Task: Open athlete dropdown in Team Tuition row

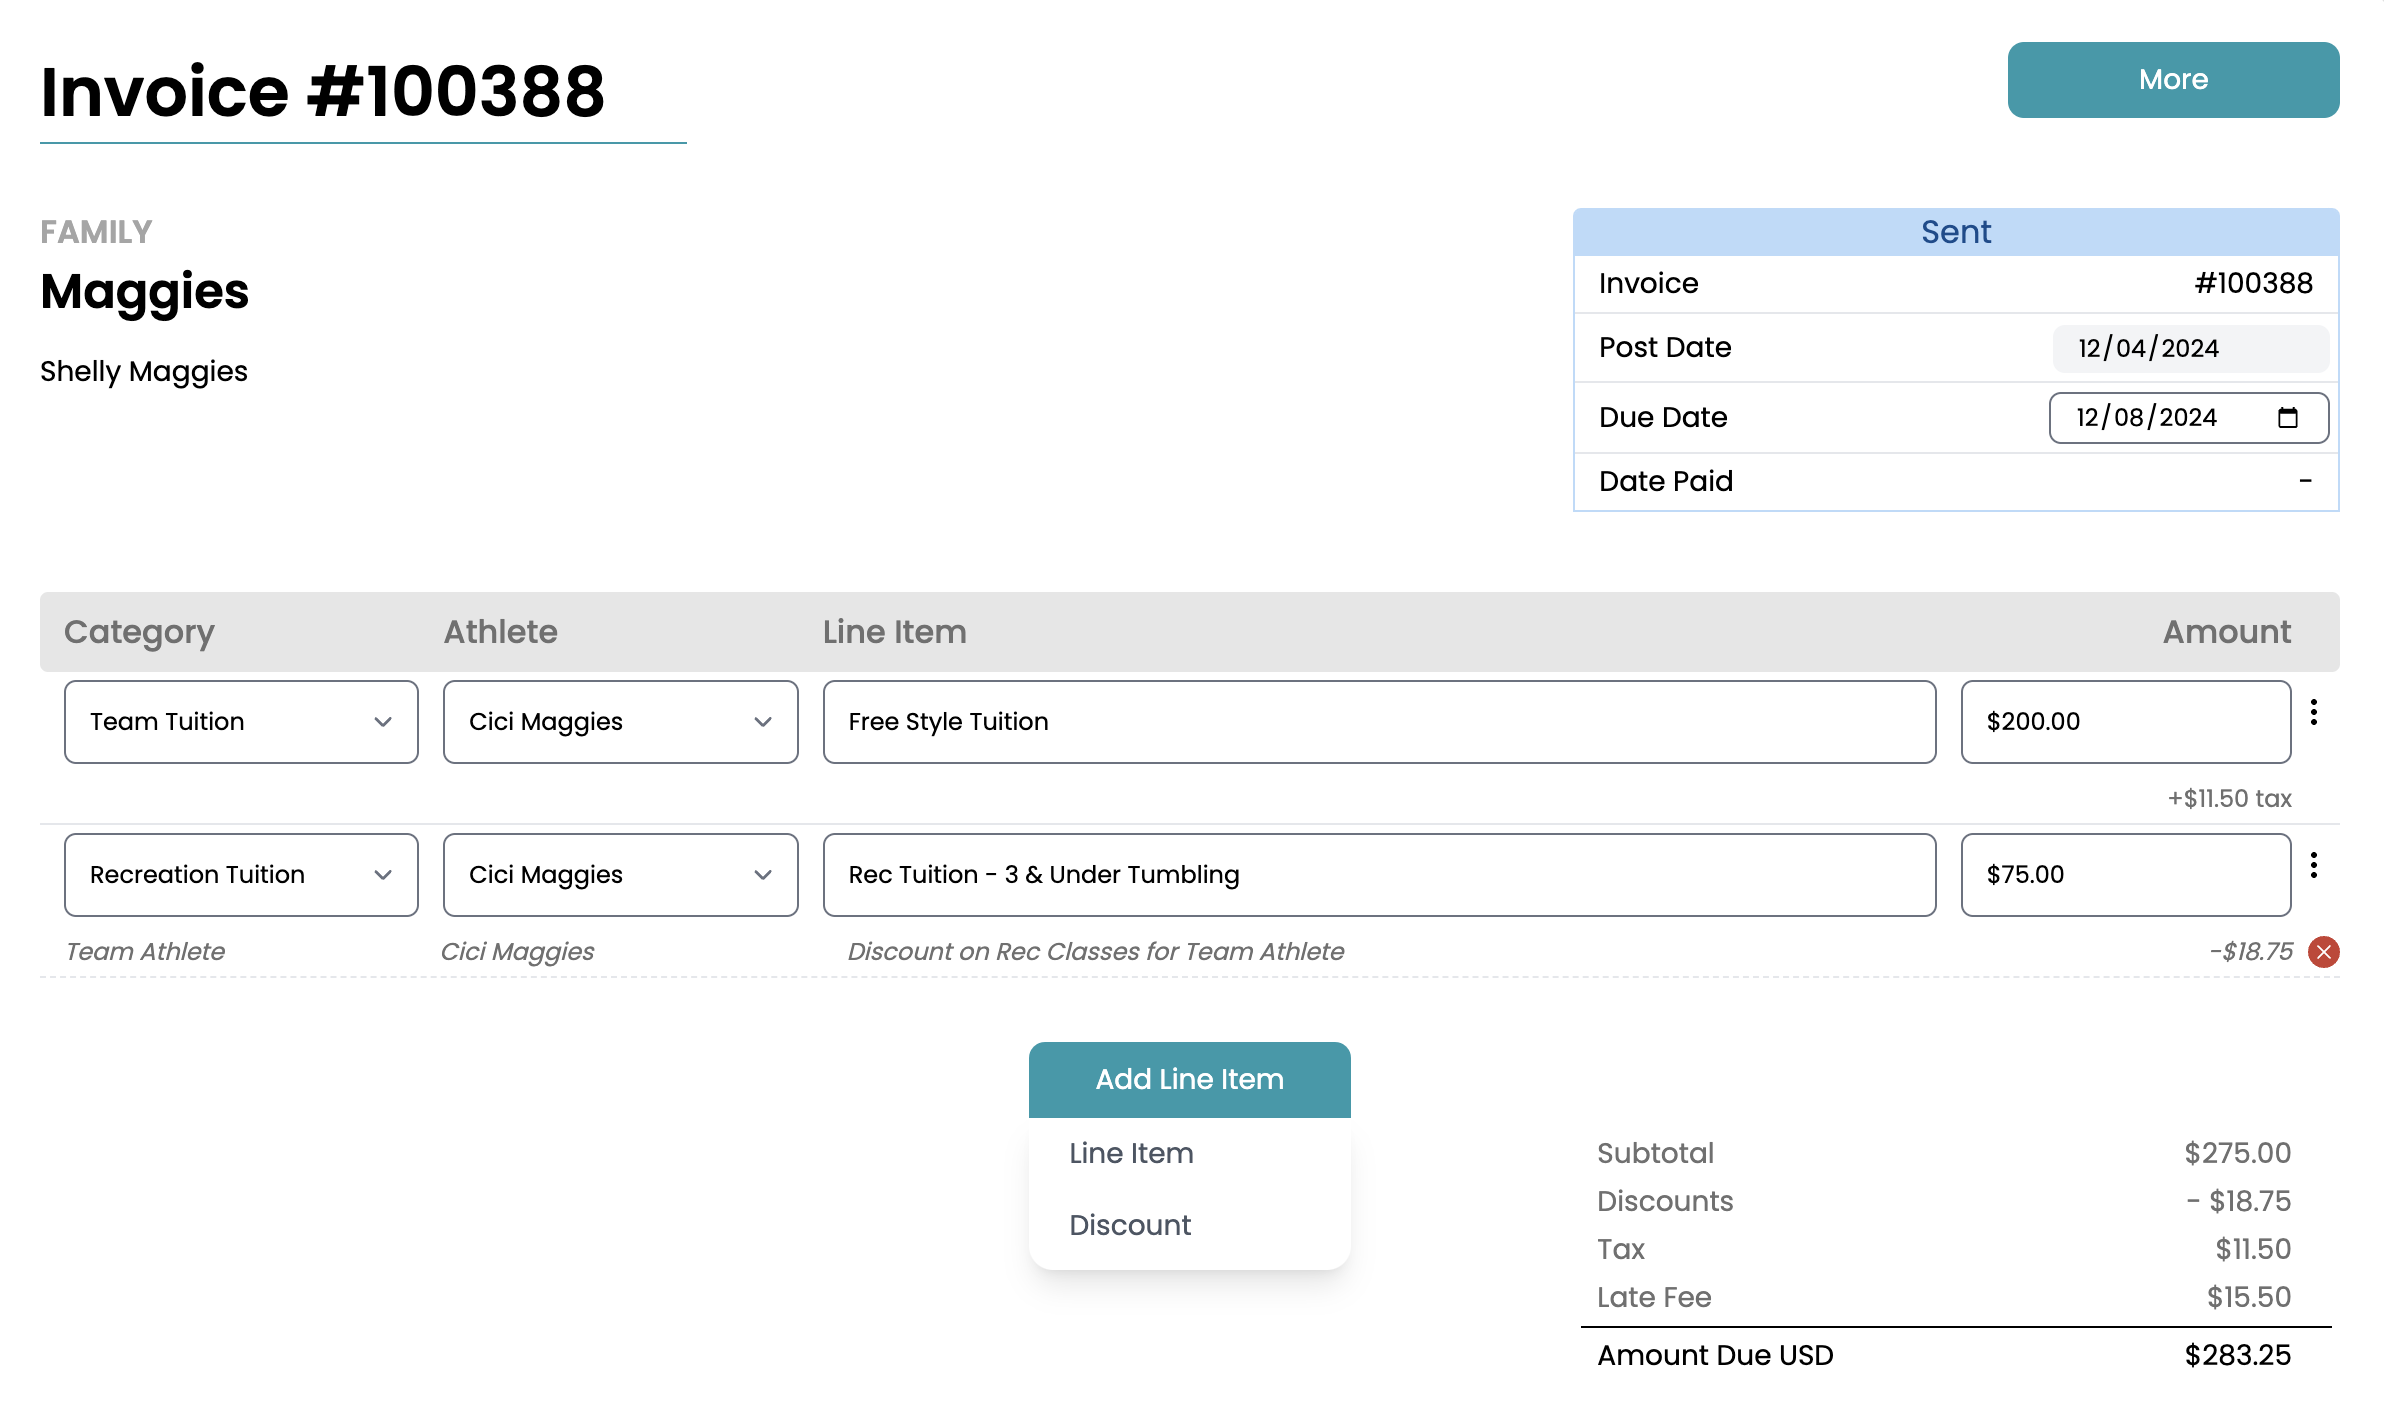Action: click(x=620, y=722)
